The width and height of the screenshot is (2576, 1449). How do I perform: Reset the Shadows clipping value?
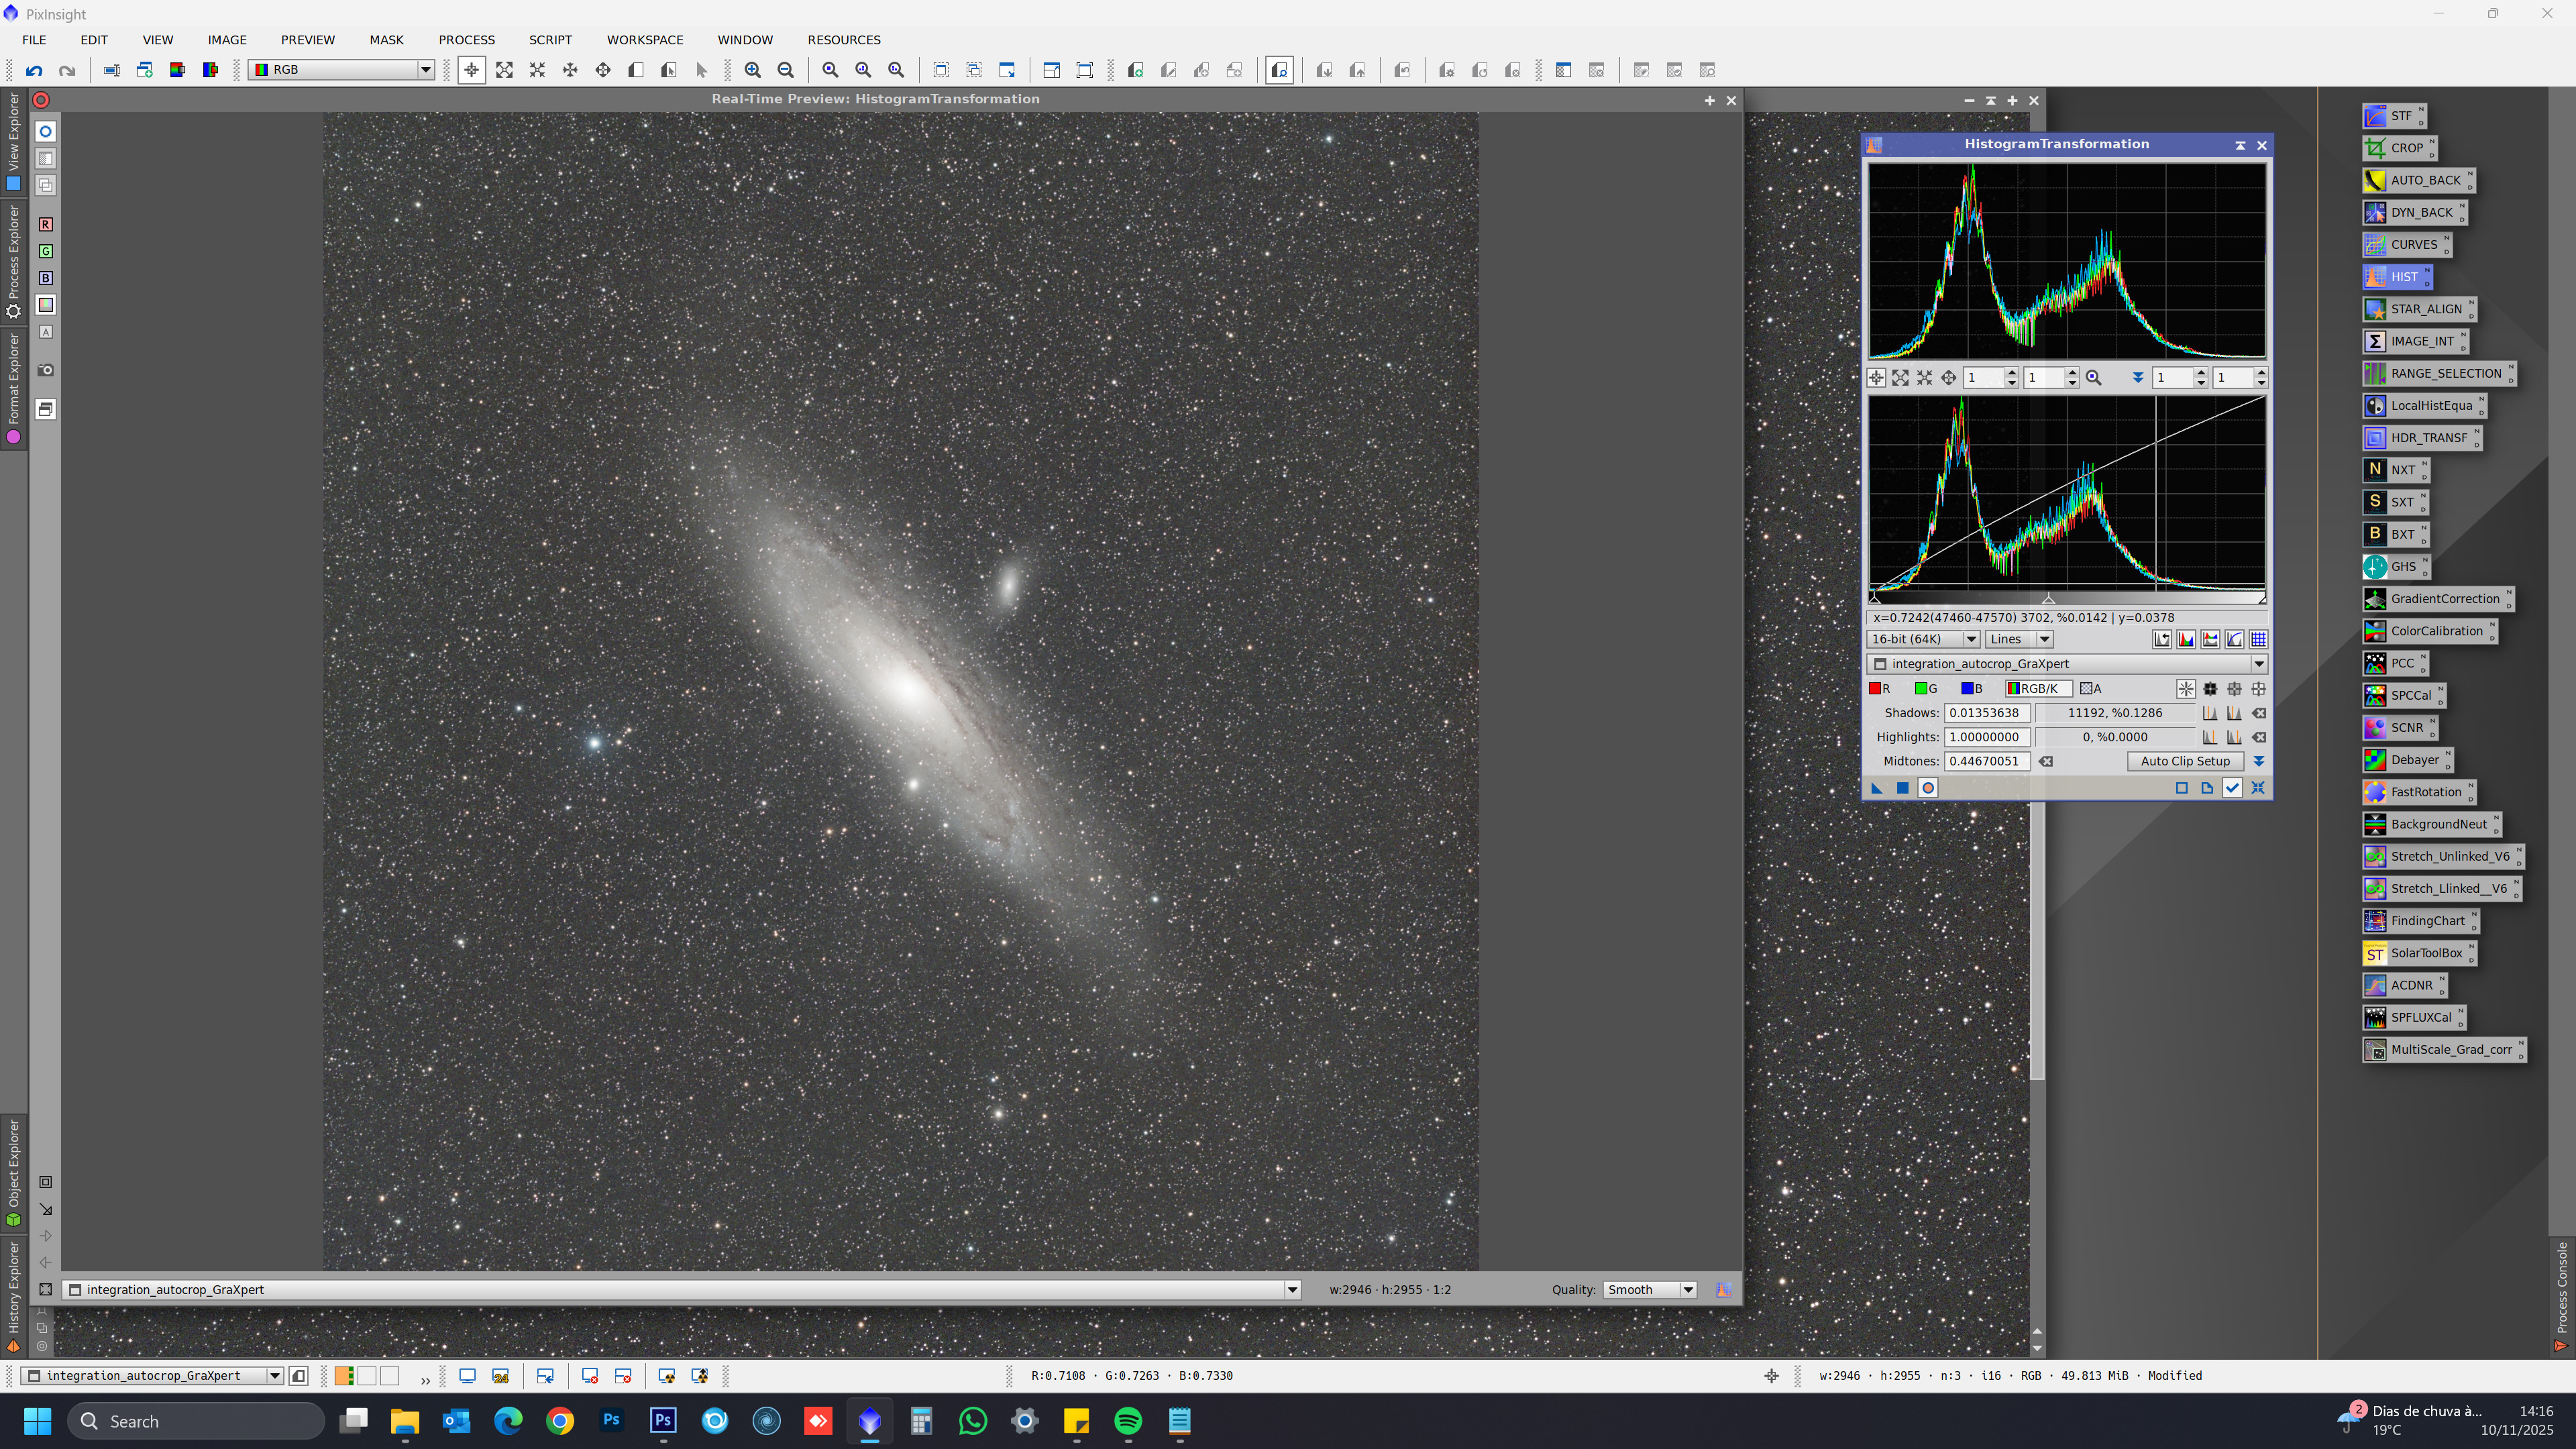2259,713
